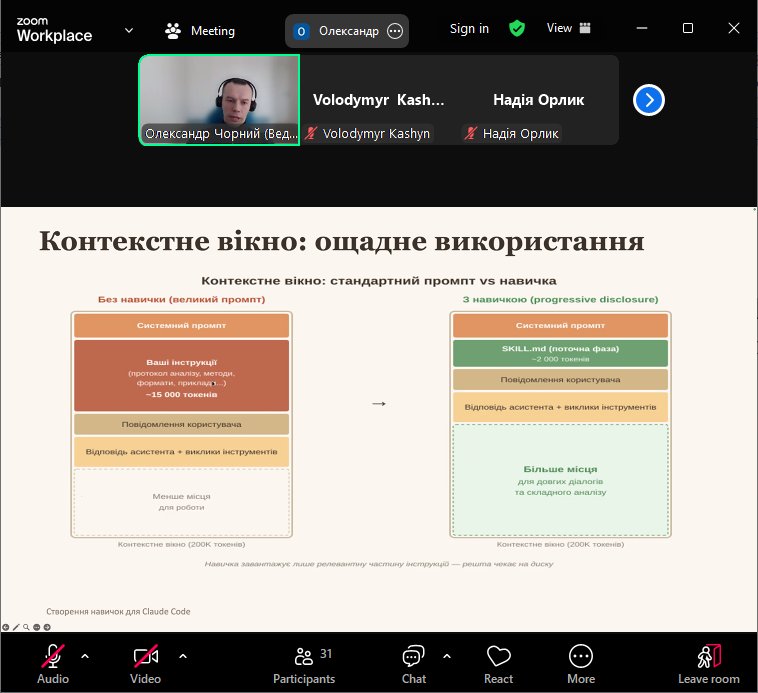Open the View layout menu

pyautogui.click(x=568, y=29)
